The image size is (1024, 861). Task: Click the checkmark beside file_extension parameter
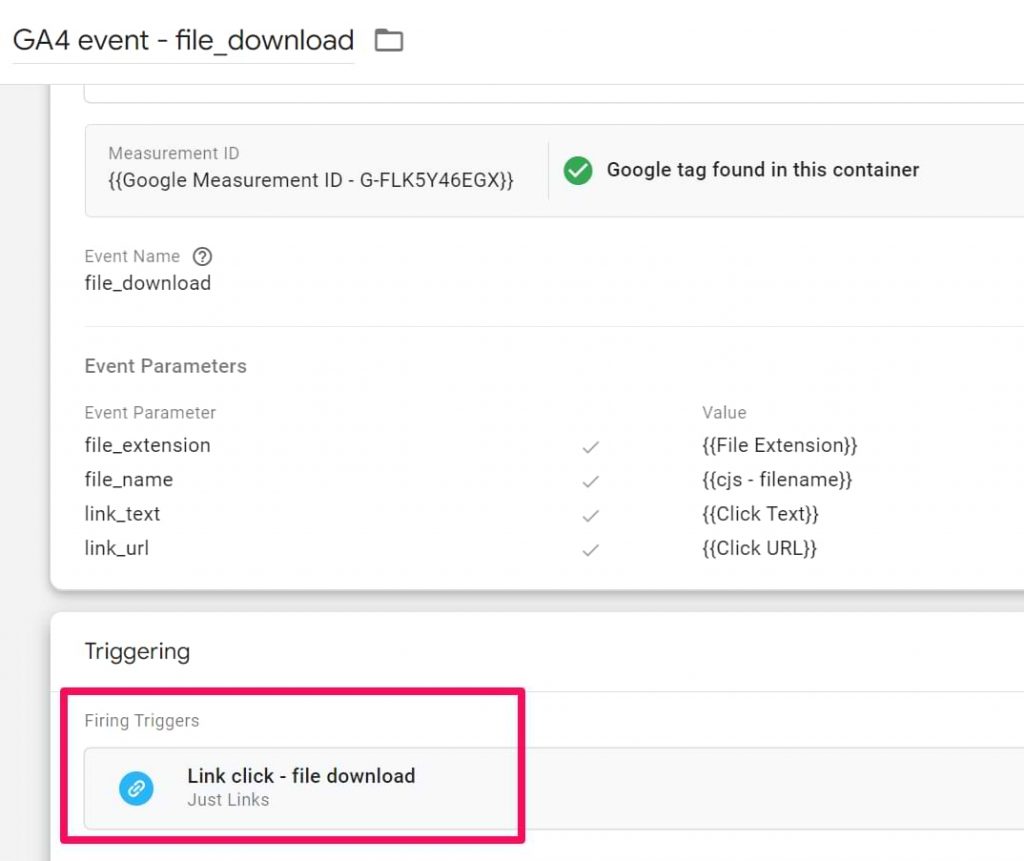[590, 447]
